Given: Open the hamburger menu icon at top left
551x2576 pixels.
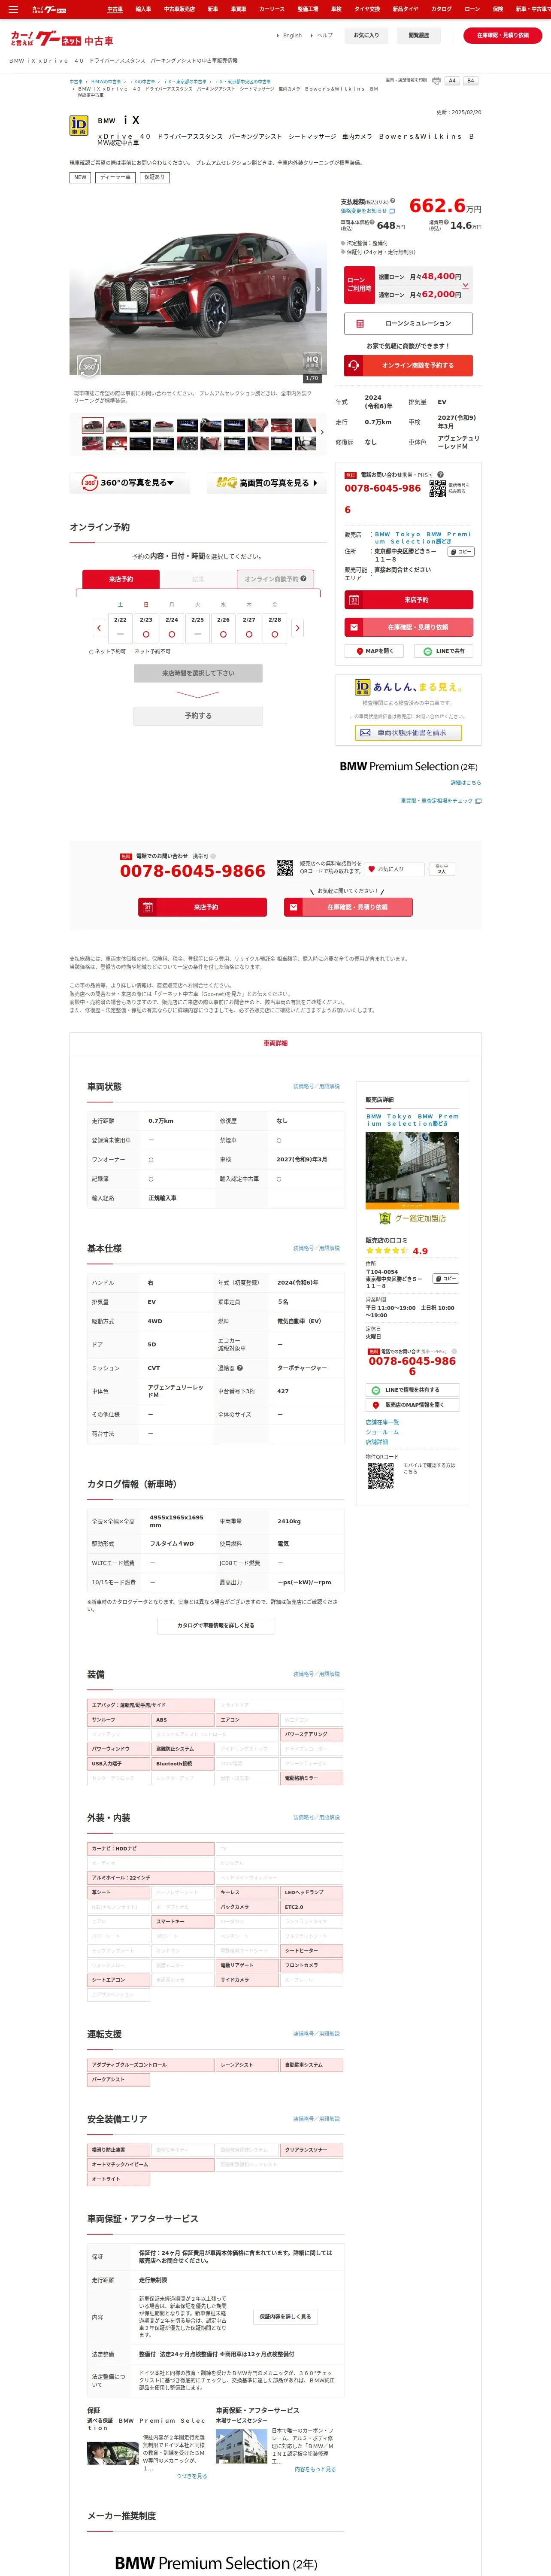Looking at the screenshot, I should (x=12, y=9).
